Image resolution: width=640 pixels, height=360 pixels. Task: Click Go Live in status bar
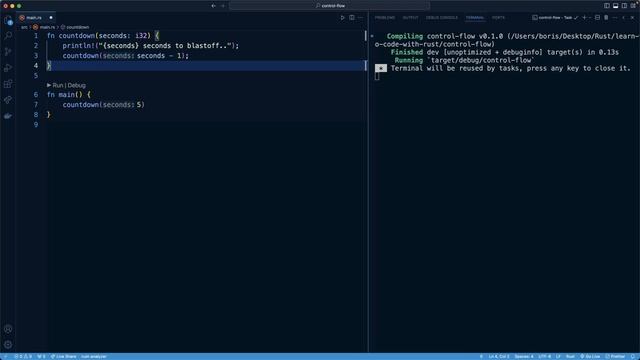click(x=590, y=356)
